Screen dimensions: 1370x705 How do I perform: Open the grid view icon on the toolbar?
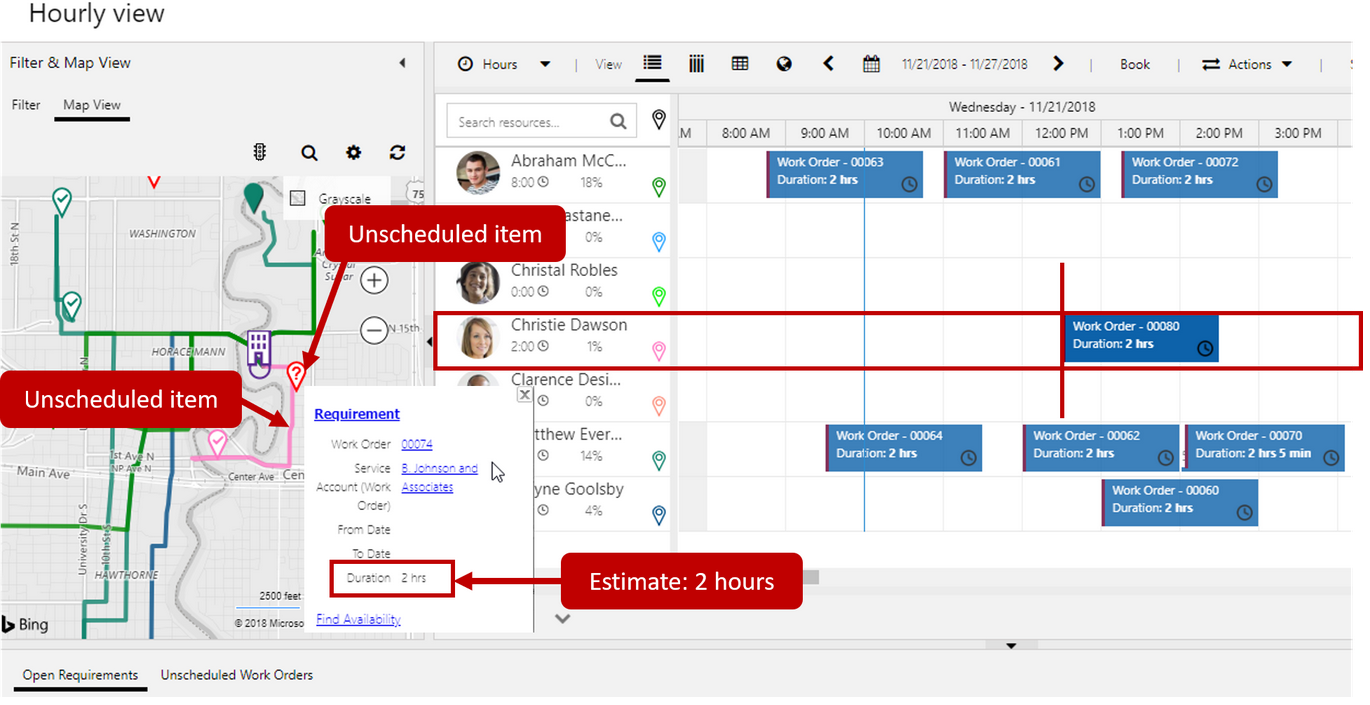tap(740, 64)
